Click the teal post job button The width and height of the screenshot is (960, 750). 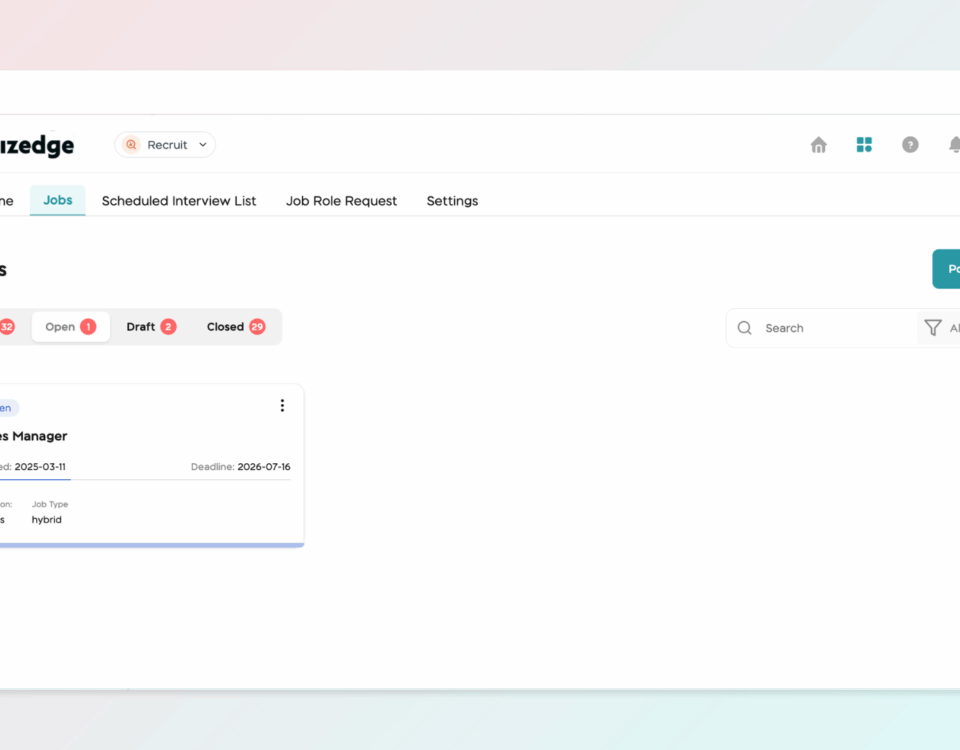[946, 269]
